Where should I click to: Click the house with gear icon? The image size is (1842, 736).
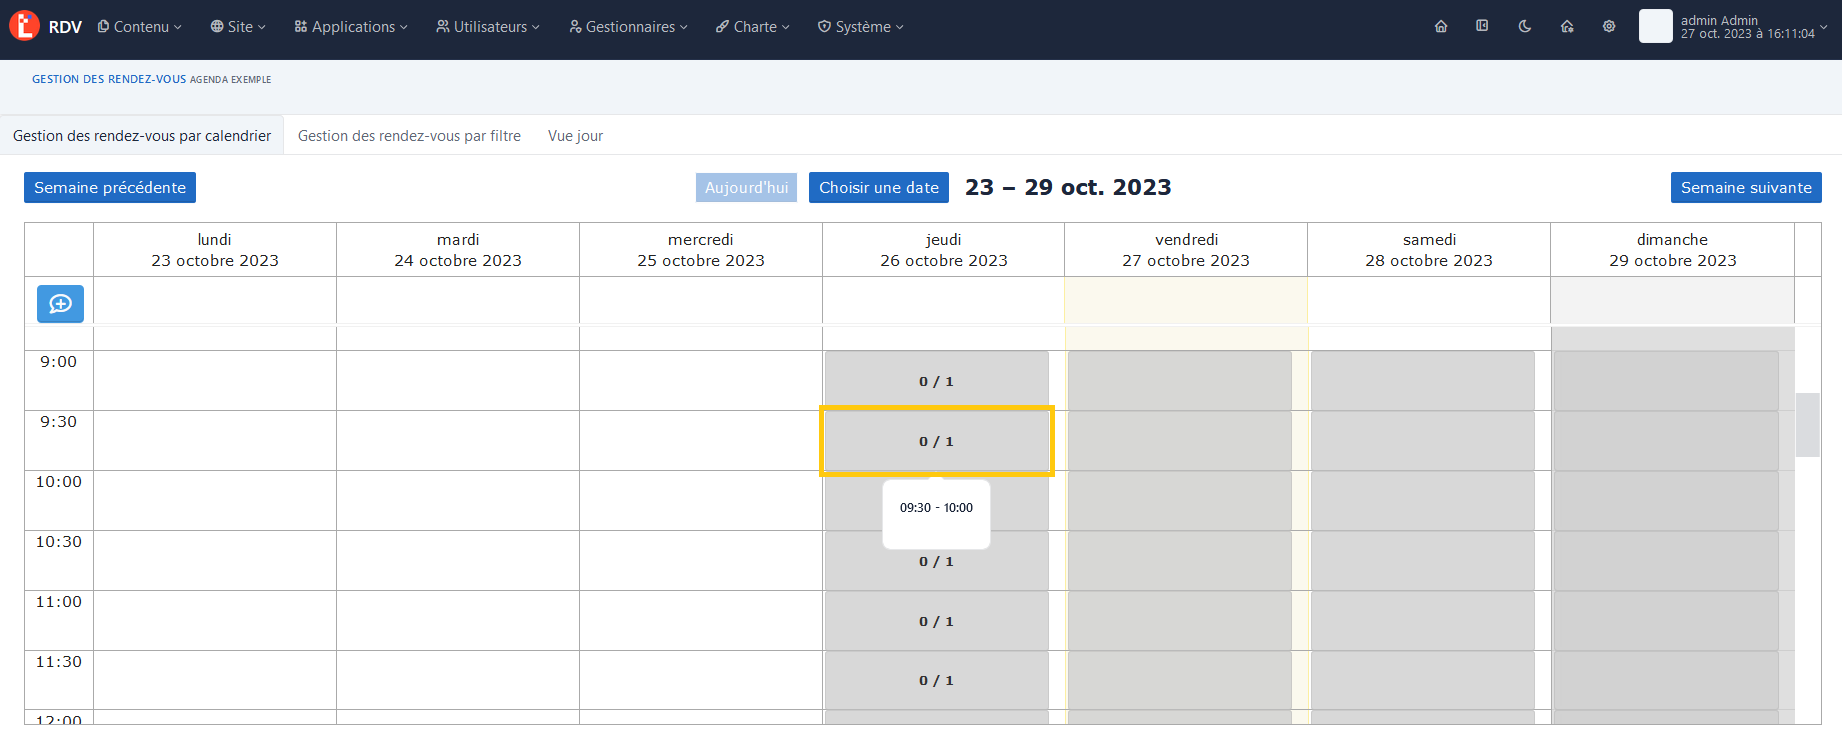pos(1567,27)
